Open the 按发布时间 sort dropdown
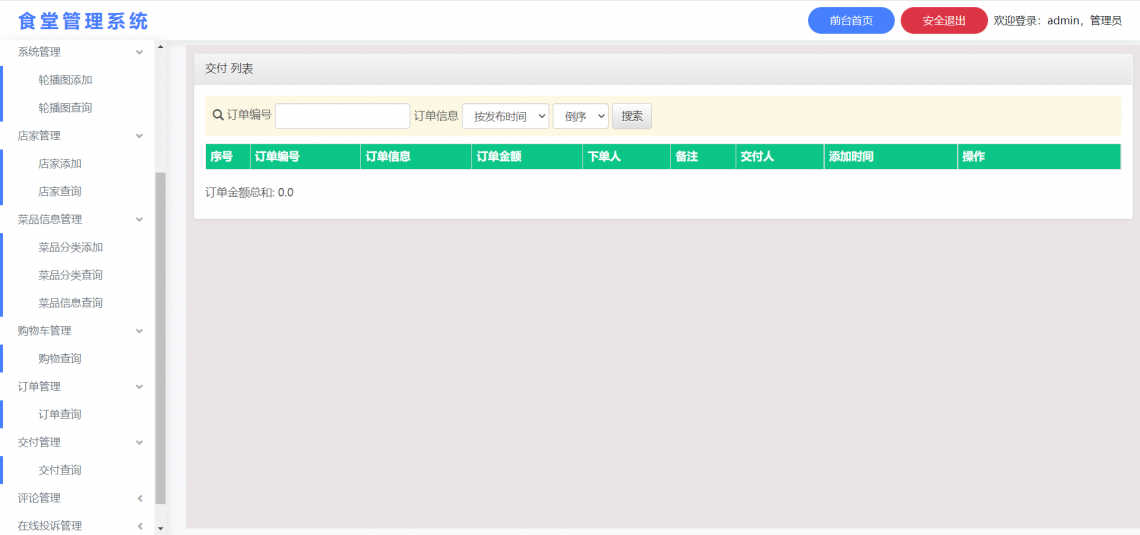Screen dimensions: 1140x535 click(x=505, y=116)
